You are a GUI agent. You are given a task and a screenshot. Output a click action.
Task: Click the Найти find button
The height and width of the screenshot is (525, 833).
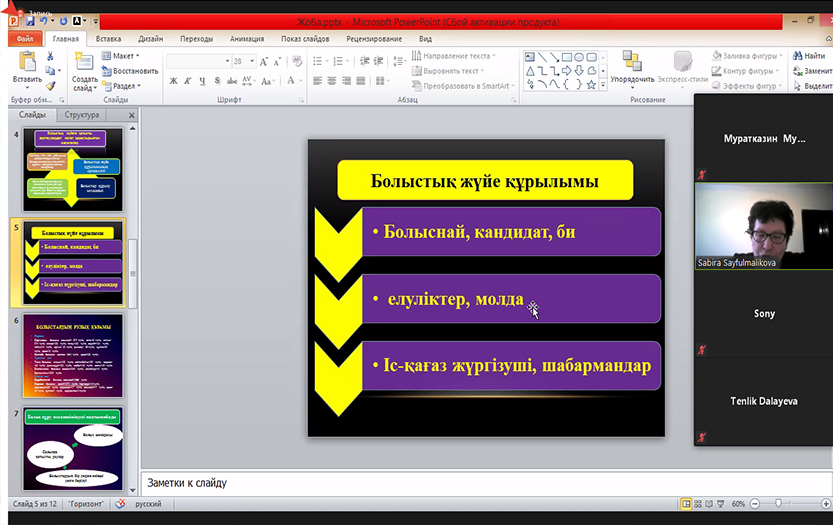coord(808,56)
